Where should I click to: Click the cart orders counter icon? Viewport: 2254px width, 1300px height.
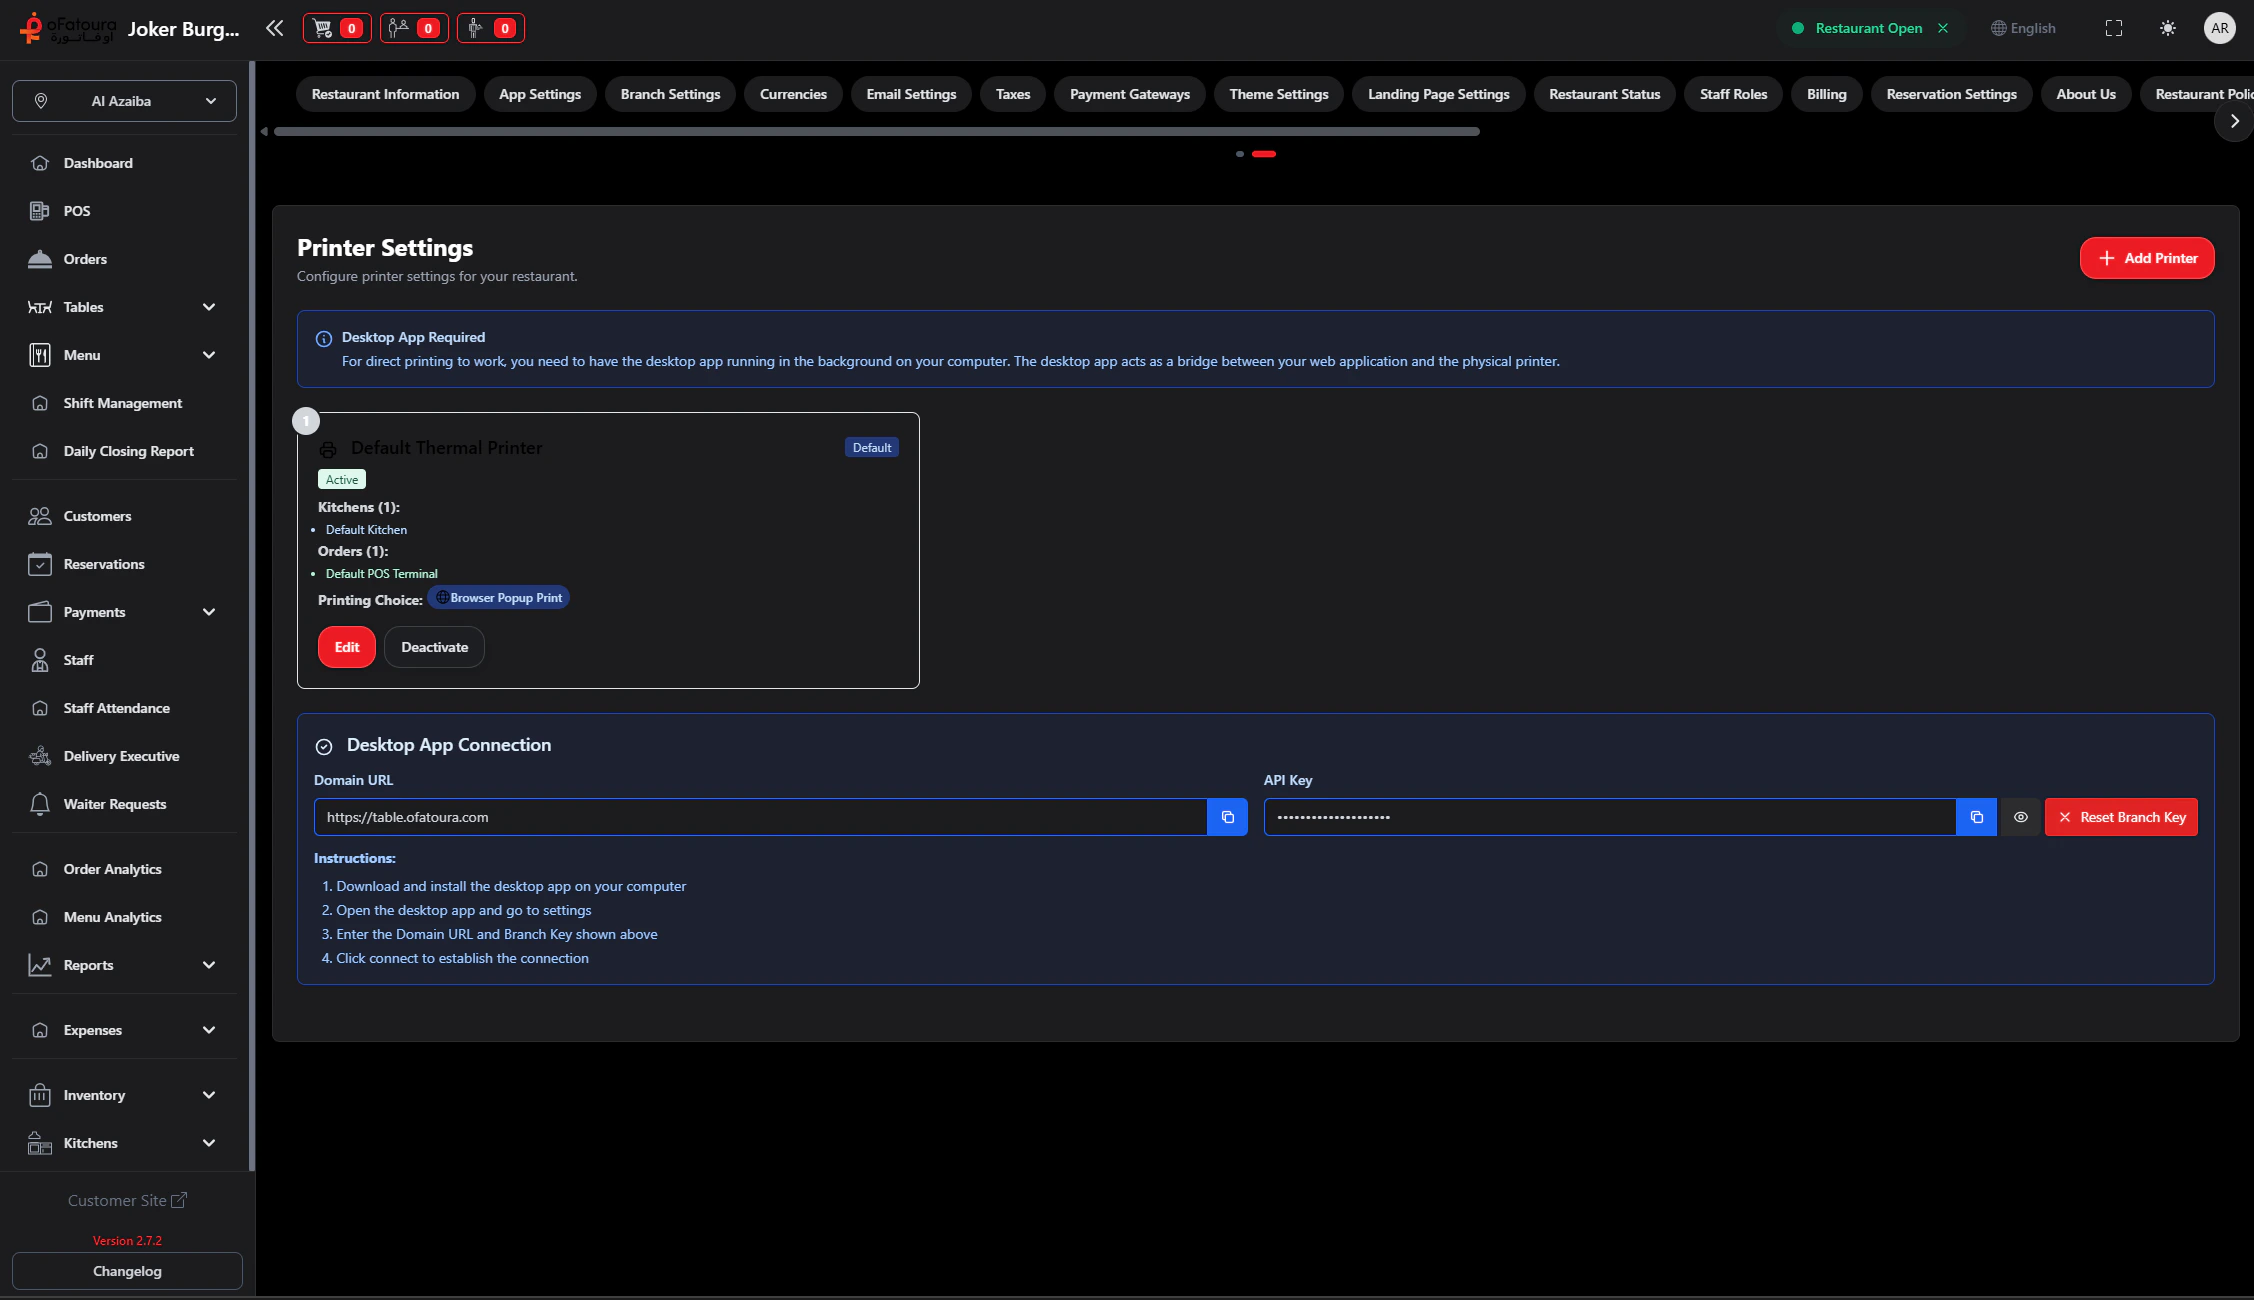[336, 28]
